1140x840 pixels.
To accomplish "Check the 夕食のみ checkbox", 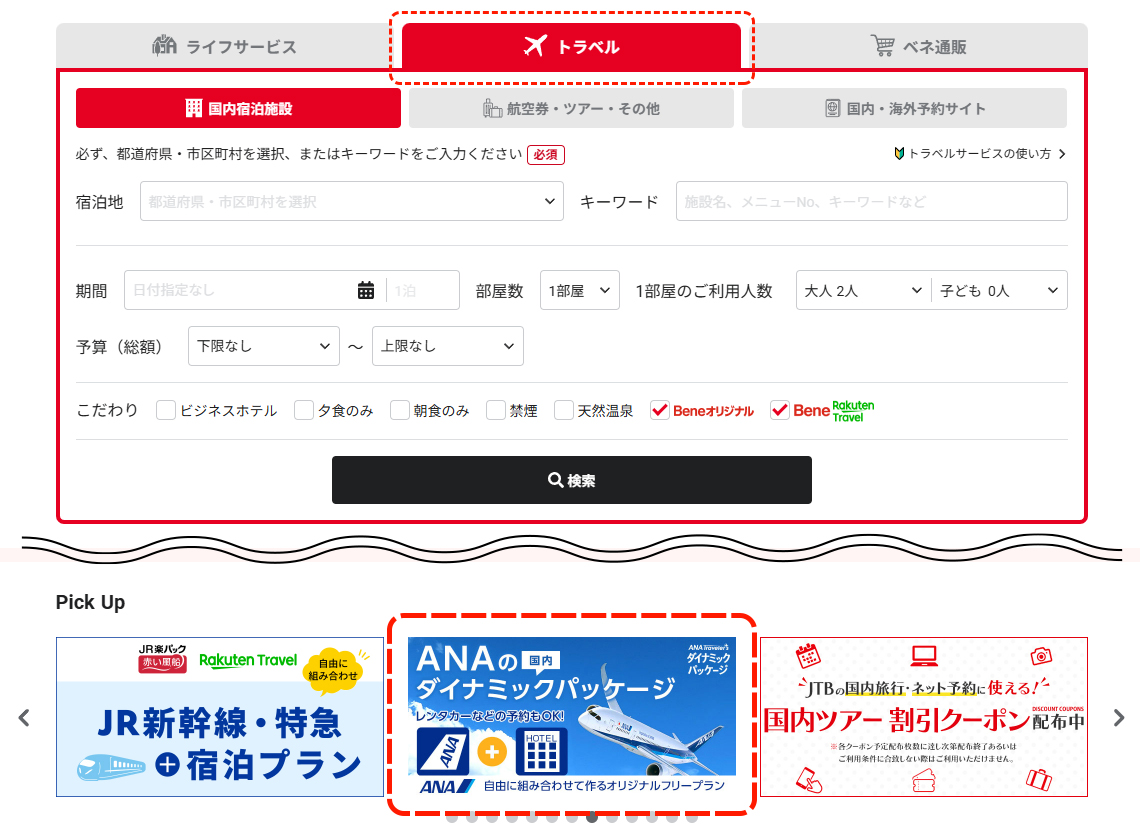I will (304, 410).
